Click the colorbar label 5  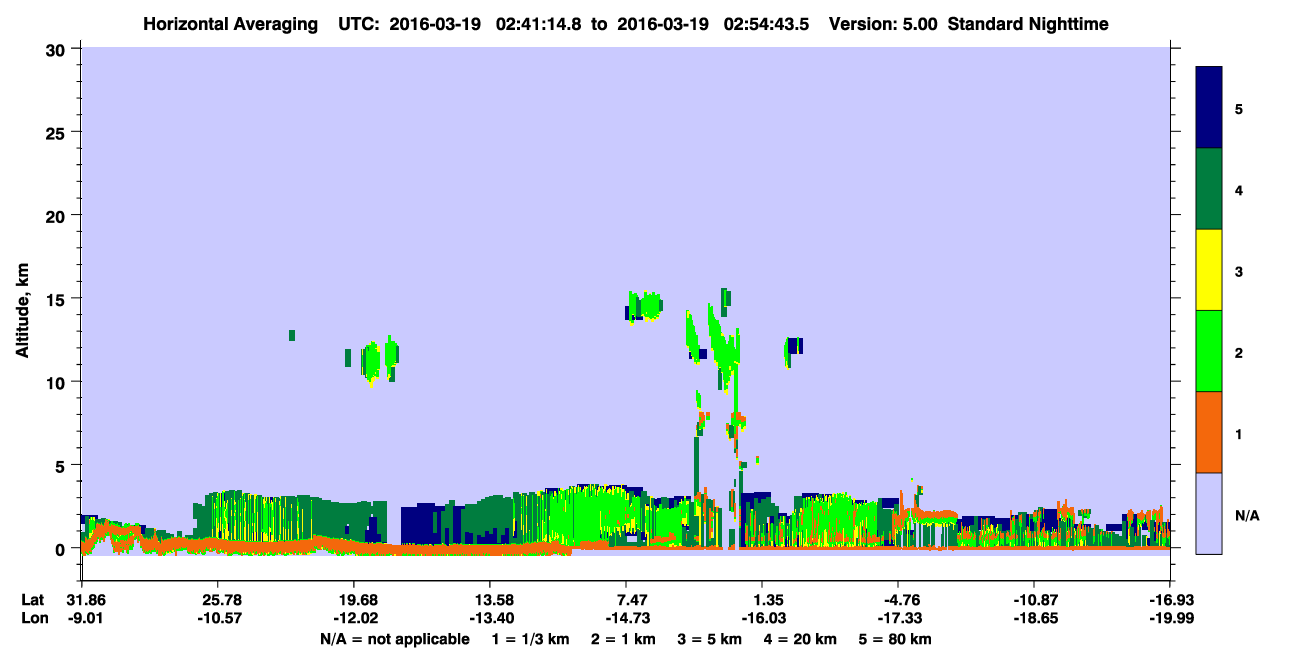[1239, 108]
